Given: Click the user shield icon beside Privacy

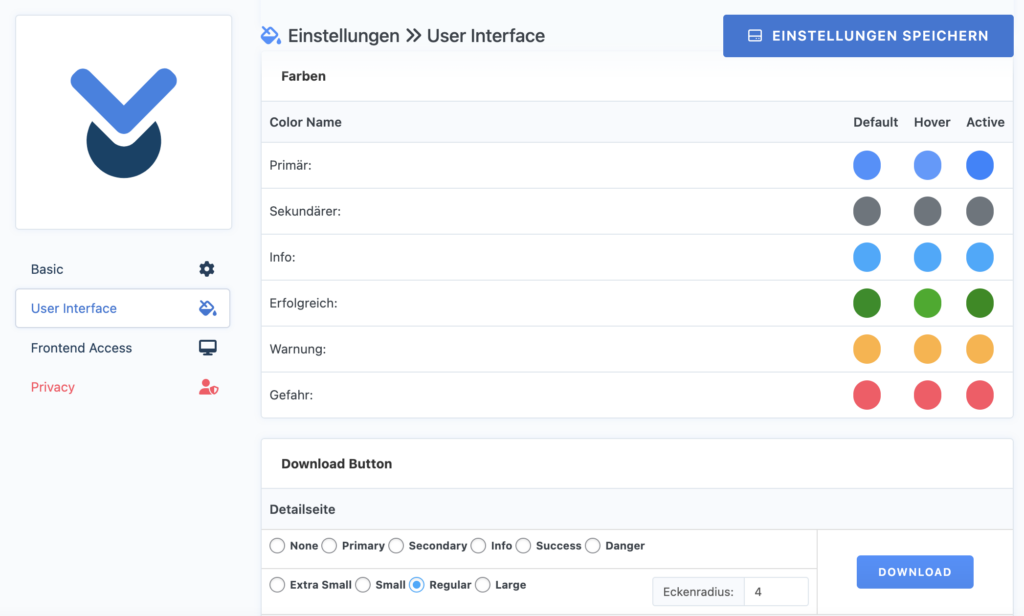Looking at the screenshot, I should [x=208, y=387].
